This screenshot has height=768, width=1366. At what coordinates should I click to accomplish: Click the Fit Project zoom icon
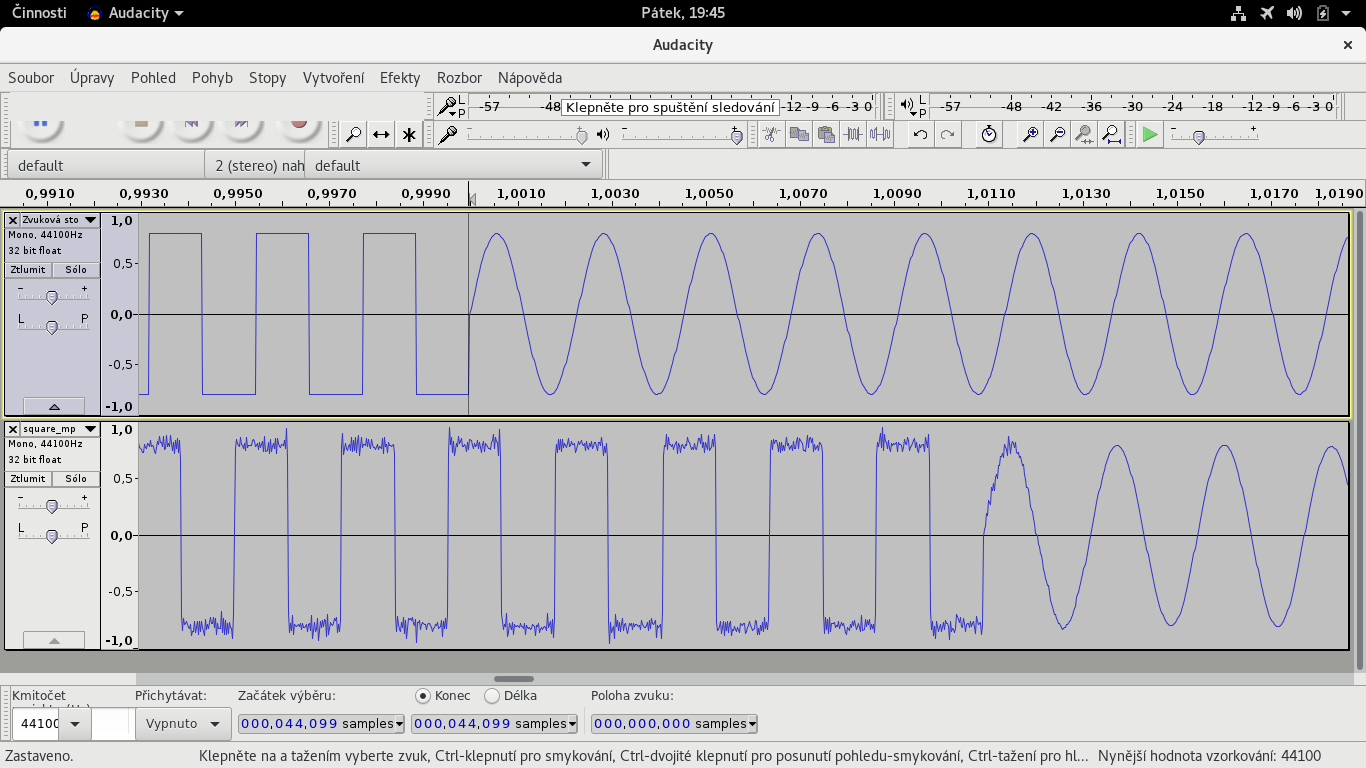1111,134
